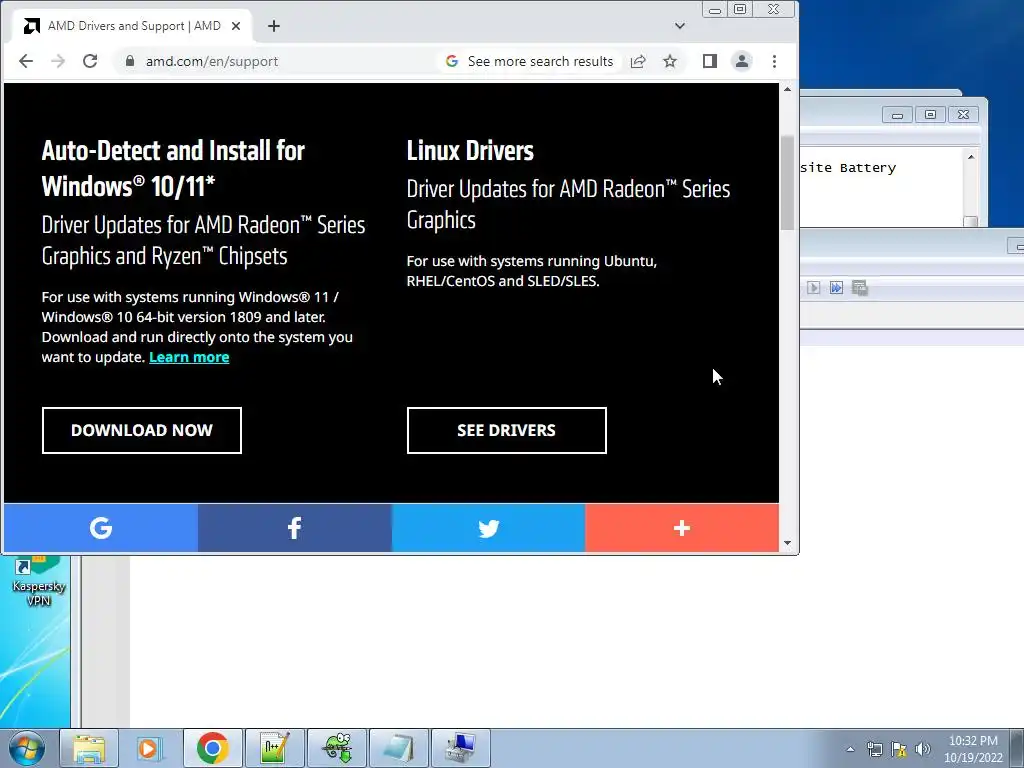The width and height of the screenshot is (1024, 768).
Task: Click the share page icon
Action: [x=638, y=61]
